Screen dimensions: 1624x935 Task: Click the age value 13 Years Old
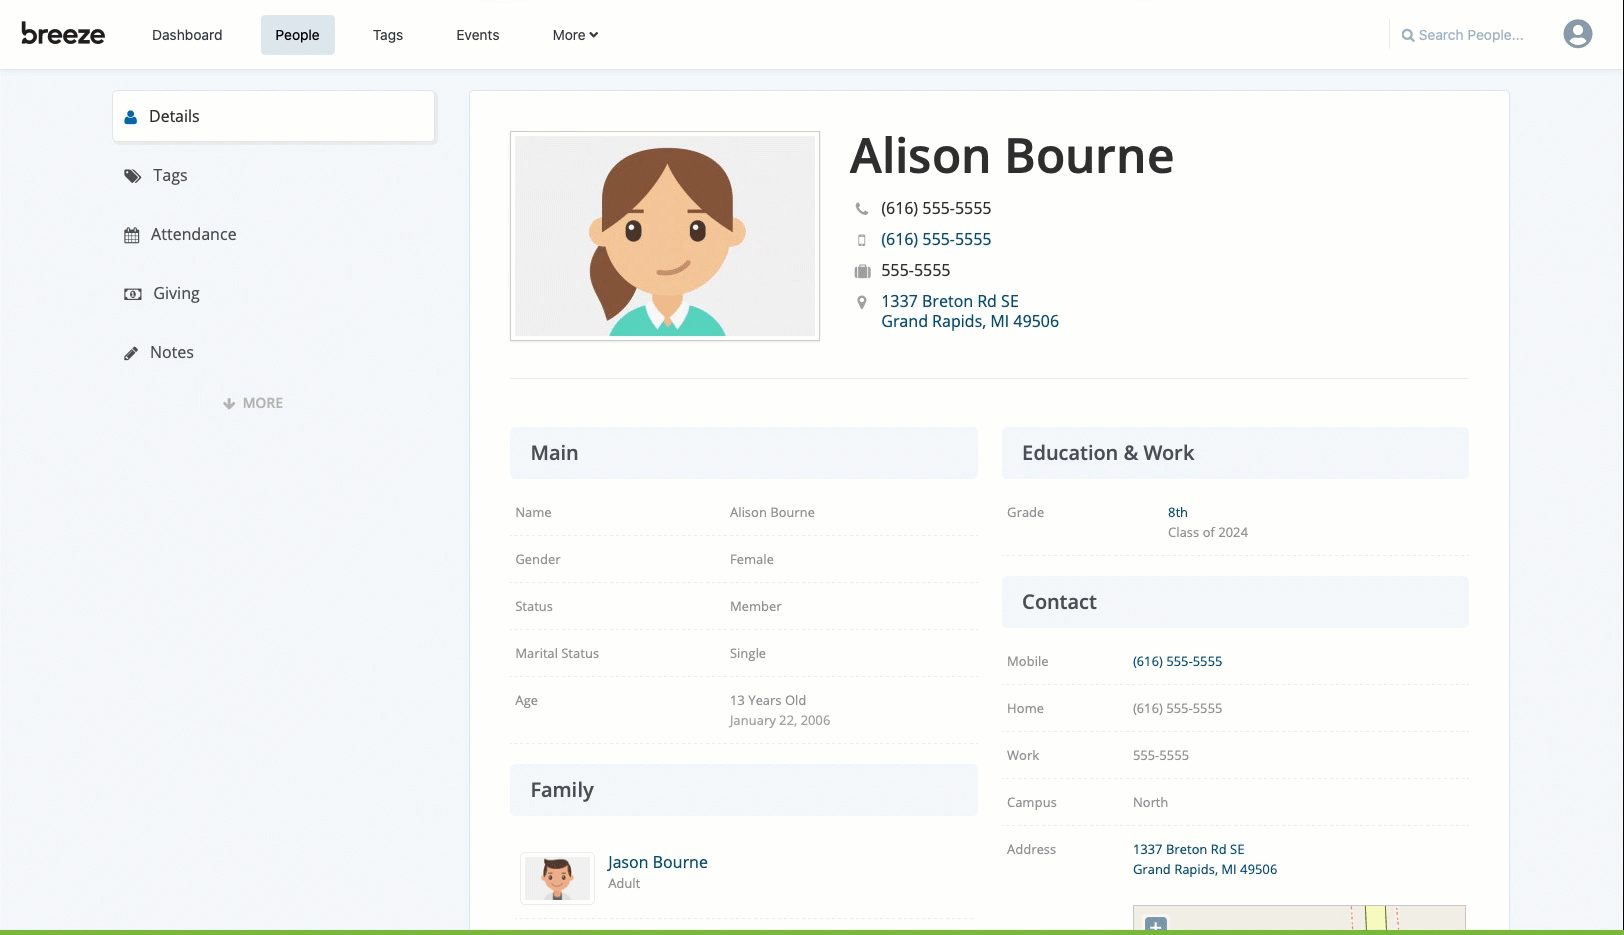[768, 700]
